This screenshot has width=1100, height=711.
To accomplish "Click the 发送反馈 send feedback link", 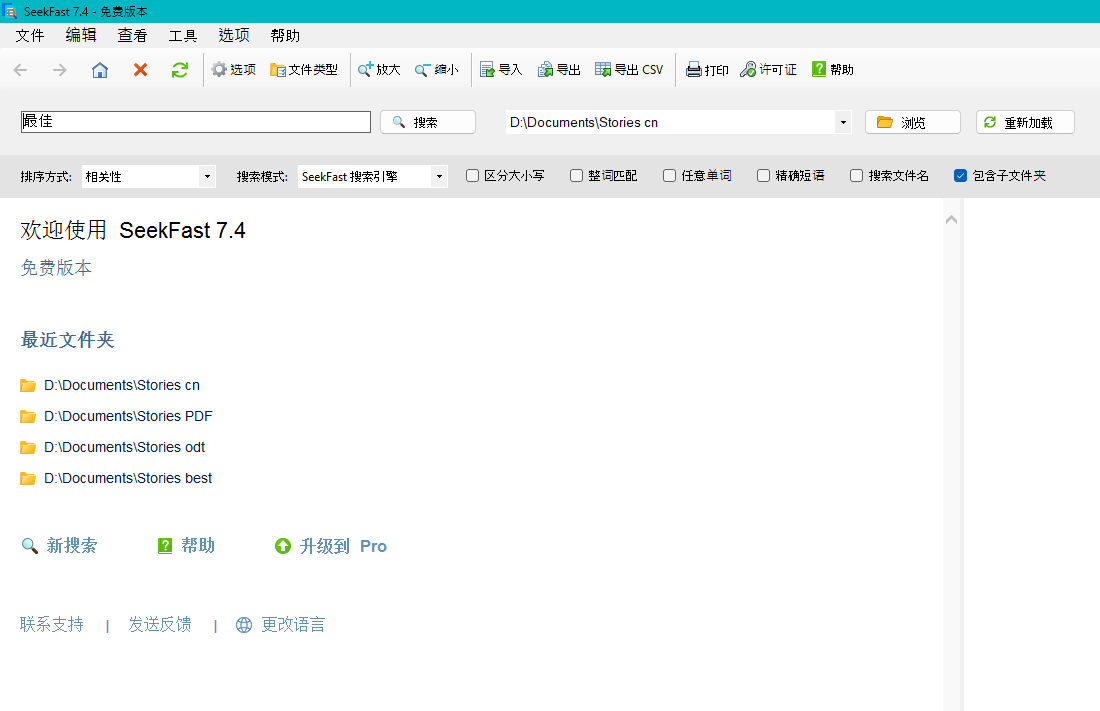I will 160,624.
